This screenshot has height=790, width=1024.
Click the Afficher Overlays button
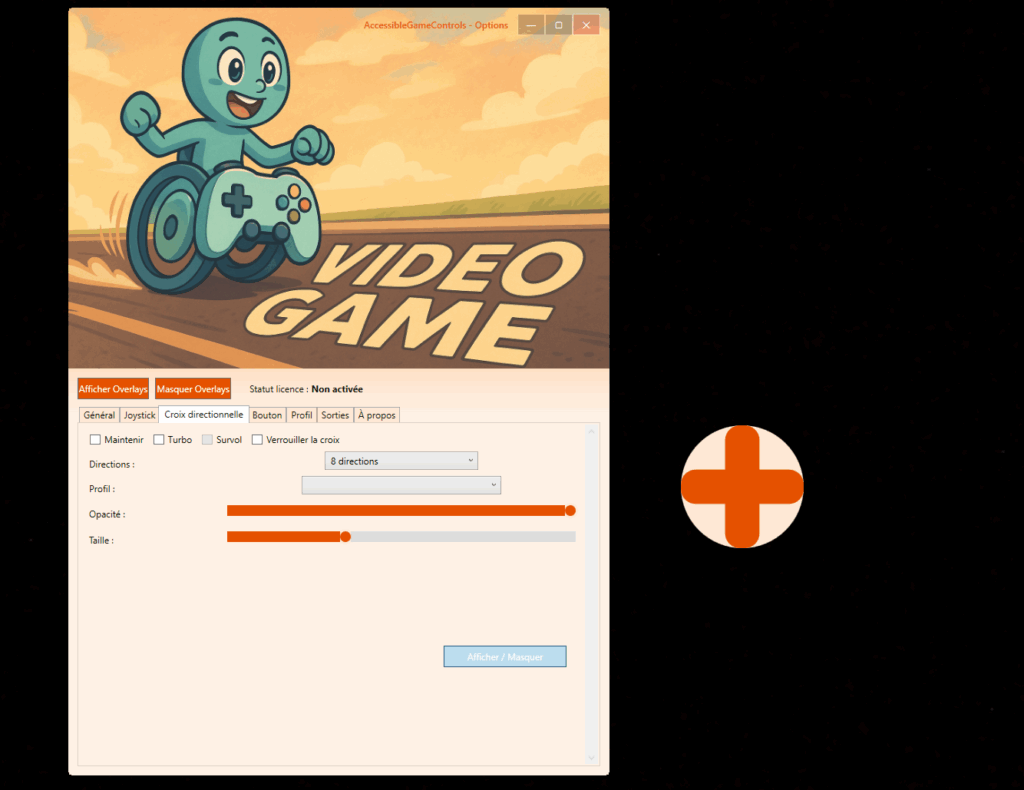coord(113,389)
